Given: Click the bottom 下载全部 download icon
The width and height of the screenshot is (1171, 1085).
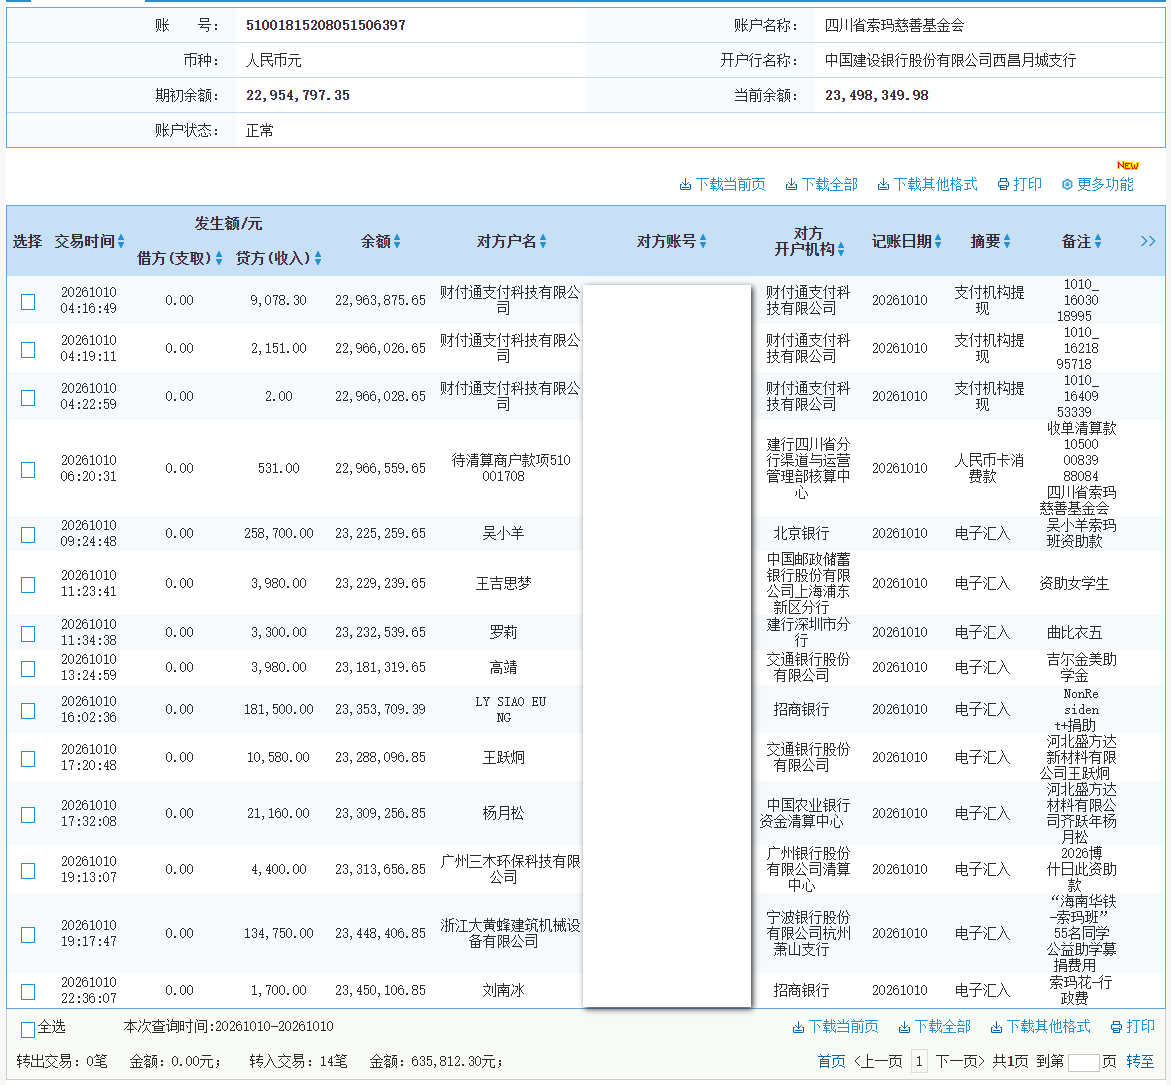Looking at the screenshot, I should coord(904,1028).
